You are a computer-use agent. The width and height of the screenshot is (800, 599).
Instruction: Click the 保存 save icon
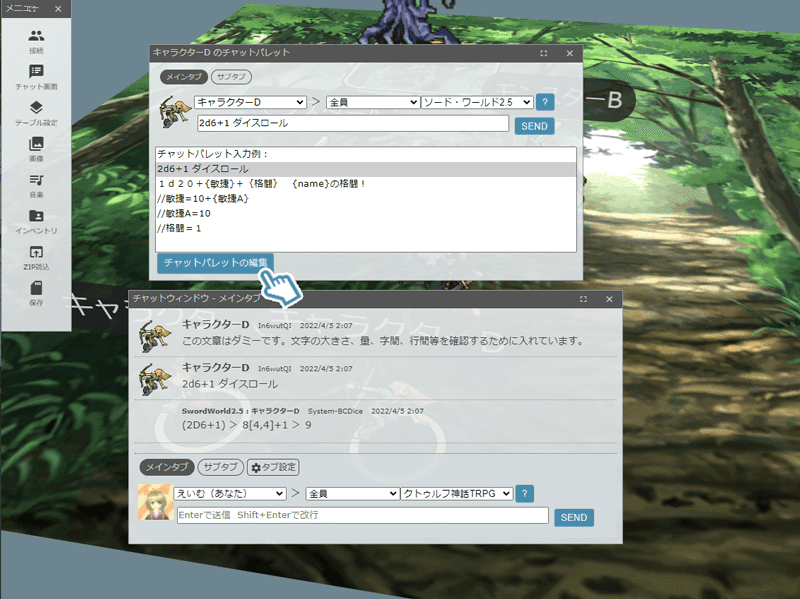pos(36,288)
